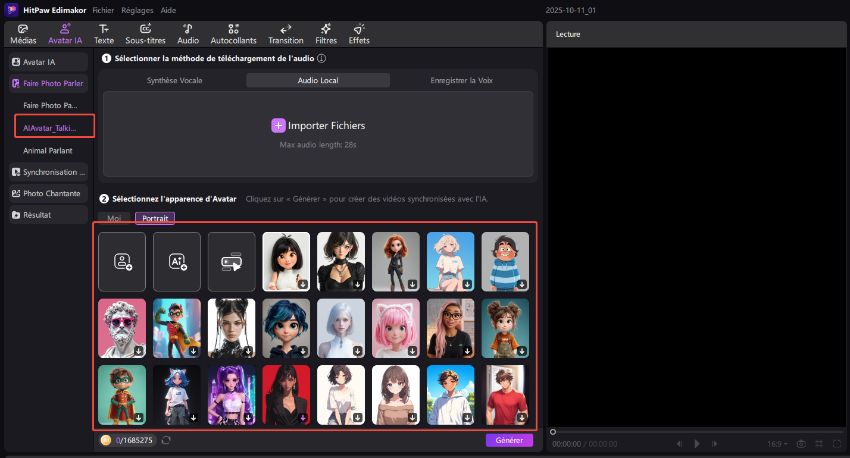Open the Fichier menu
The image size is (850, 458).
[x=102, y=8]
